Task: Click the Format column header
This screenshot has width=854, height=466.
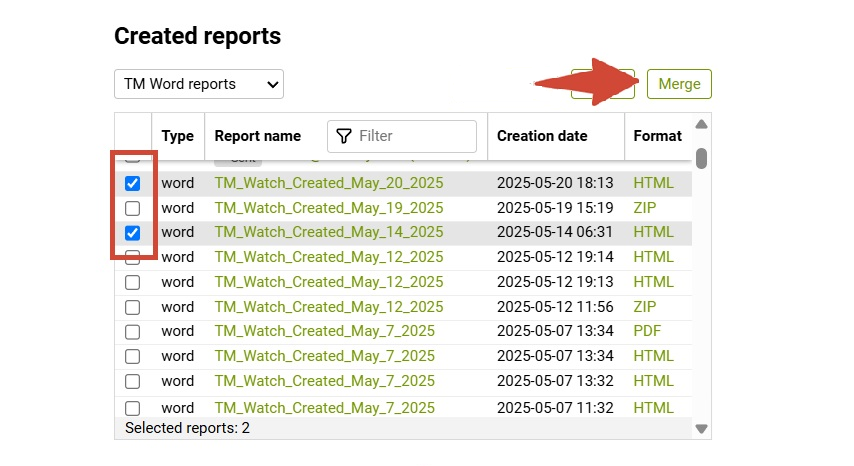Action: tap(657, 136)
